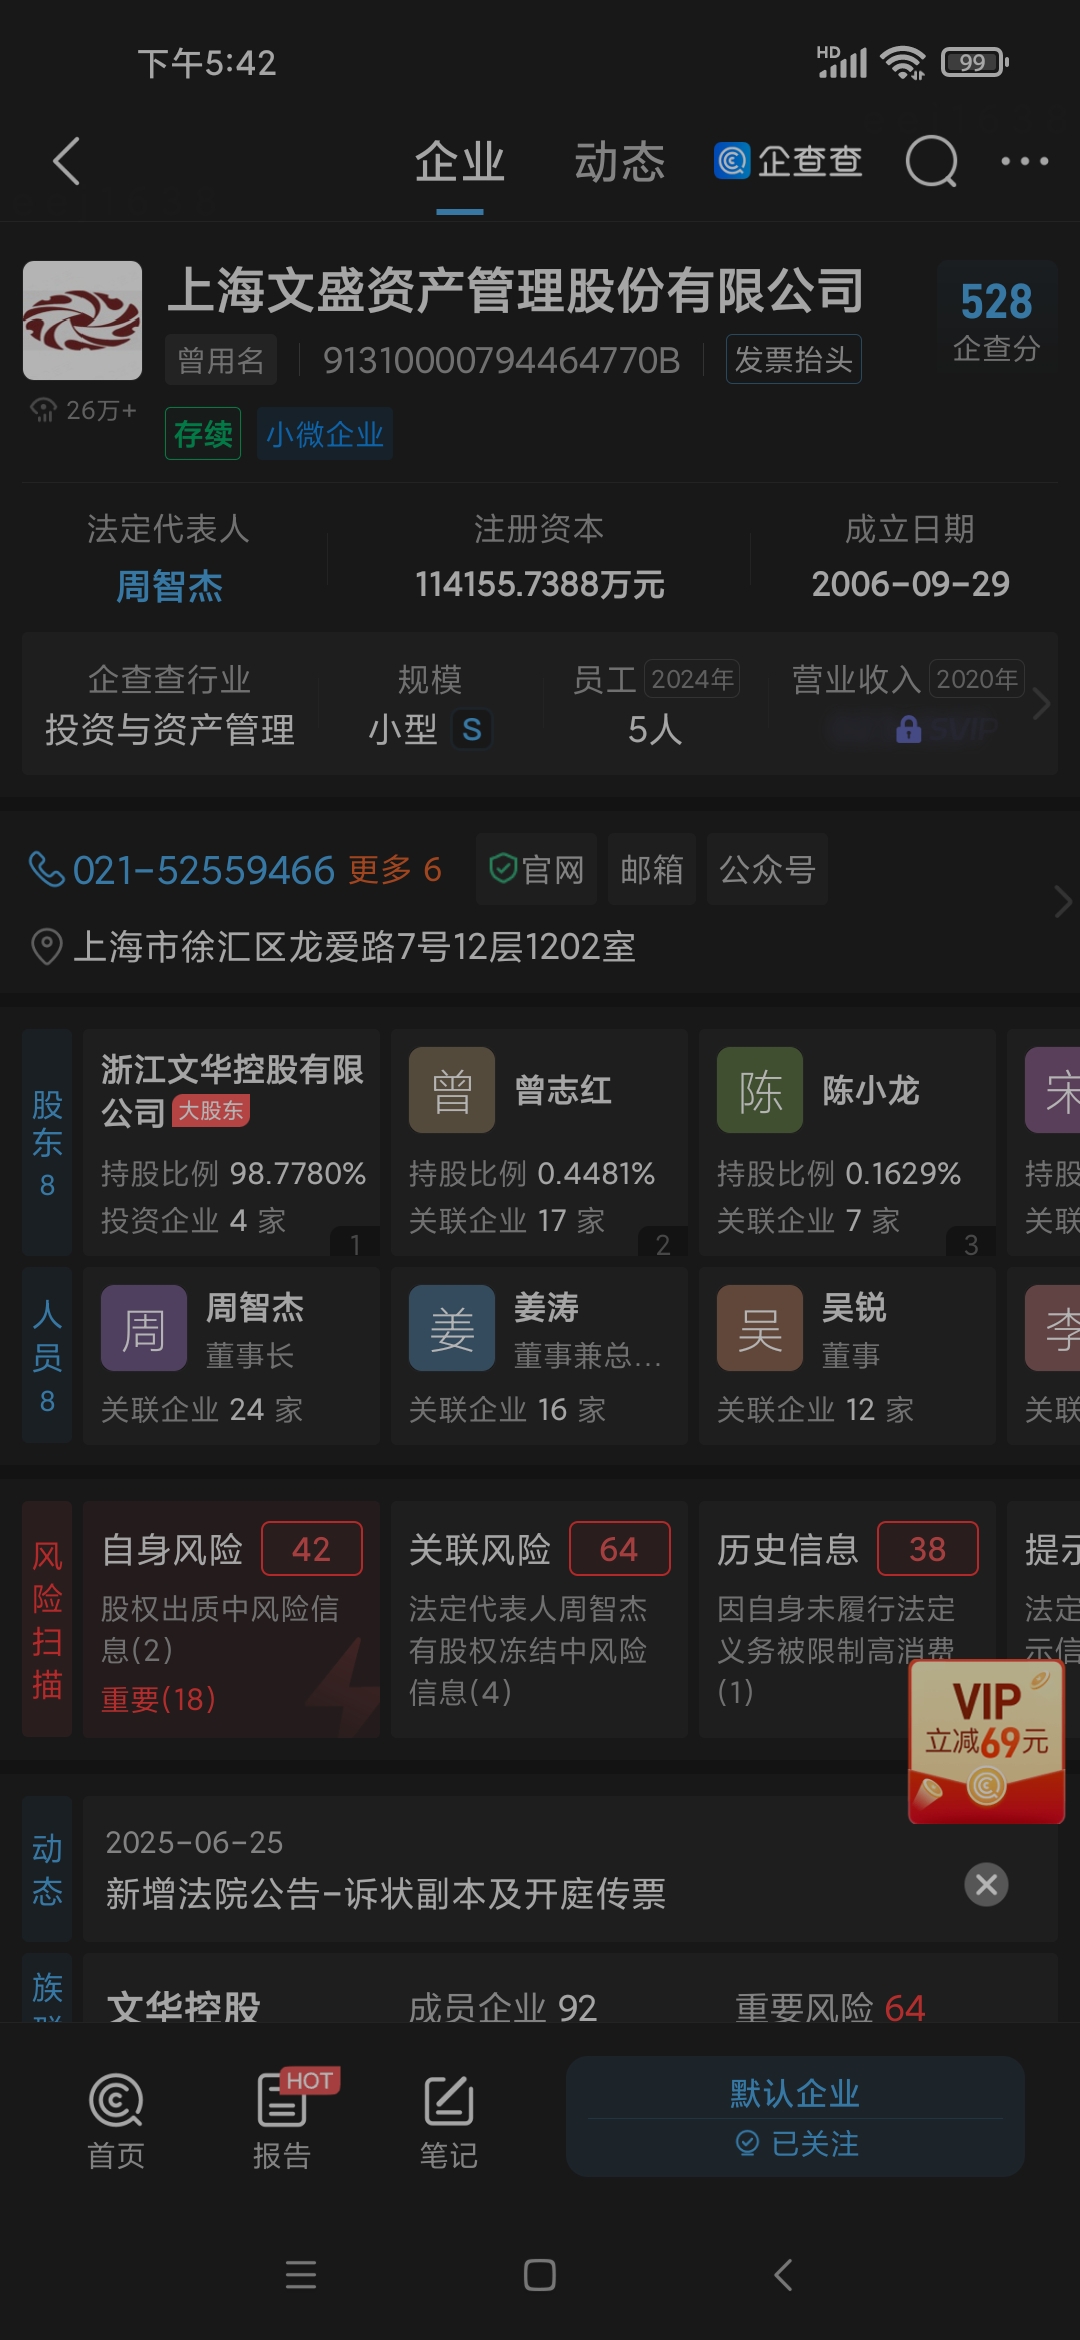Tap the back arrow at top left
The width and height of the screenshot is (1080, 2340).
[x=66, y=161]
